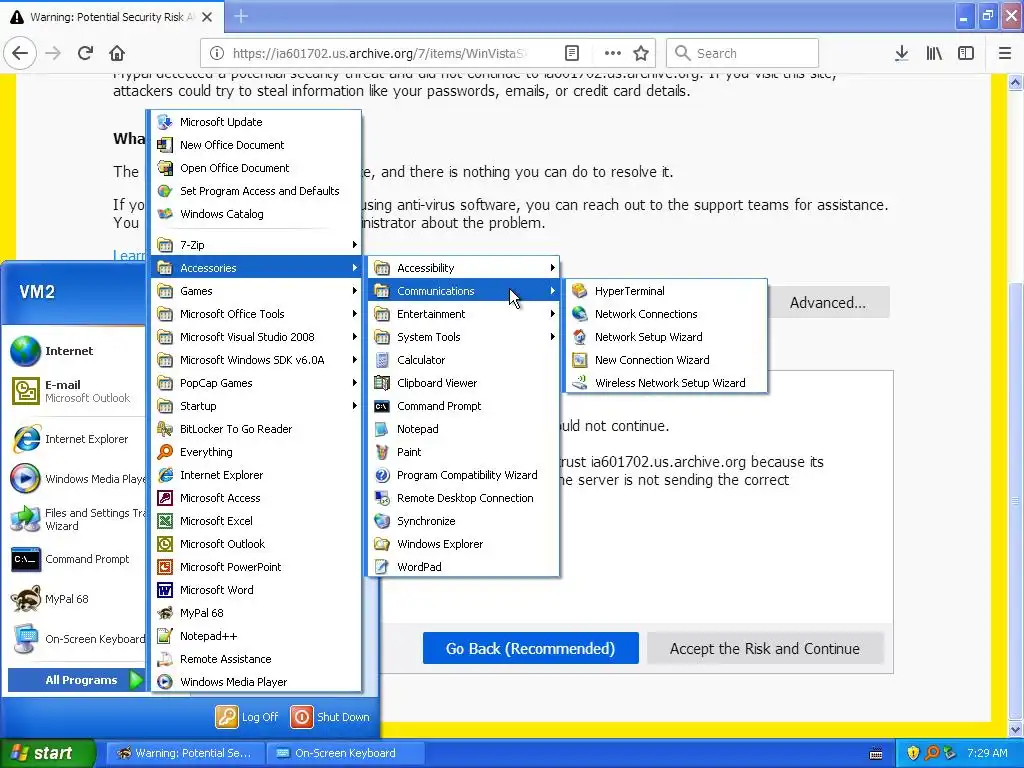The width and height of the screenshot is (1024, 768).
Task: Open BitLocker To Go Reader
Action: coord(256,429)
